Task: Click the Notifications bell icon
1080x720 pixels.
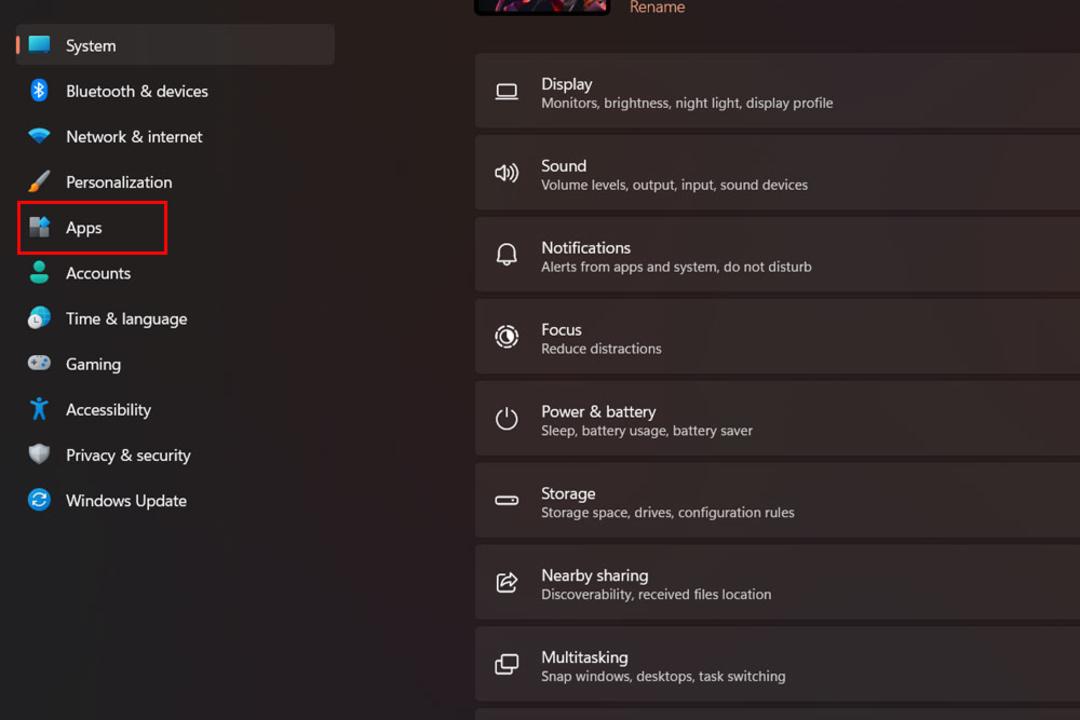Action: (x=507, y=254)
